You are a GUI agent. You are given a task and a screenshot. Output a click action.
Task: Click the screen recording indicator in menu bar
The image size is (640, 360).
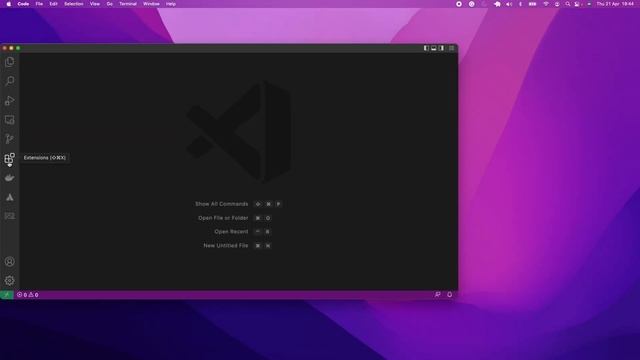[x=459, y=4]
